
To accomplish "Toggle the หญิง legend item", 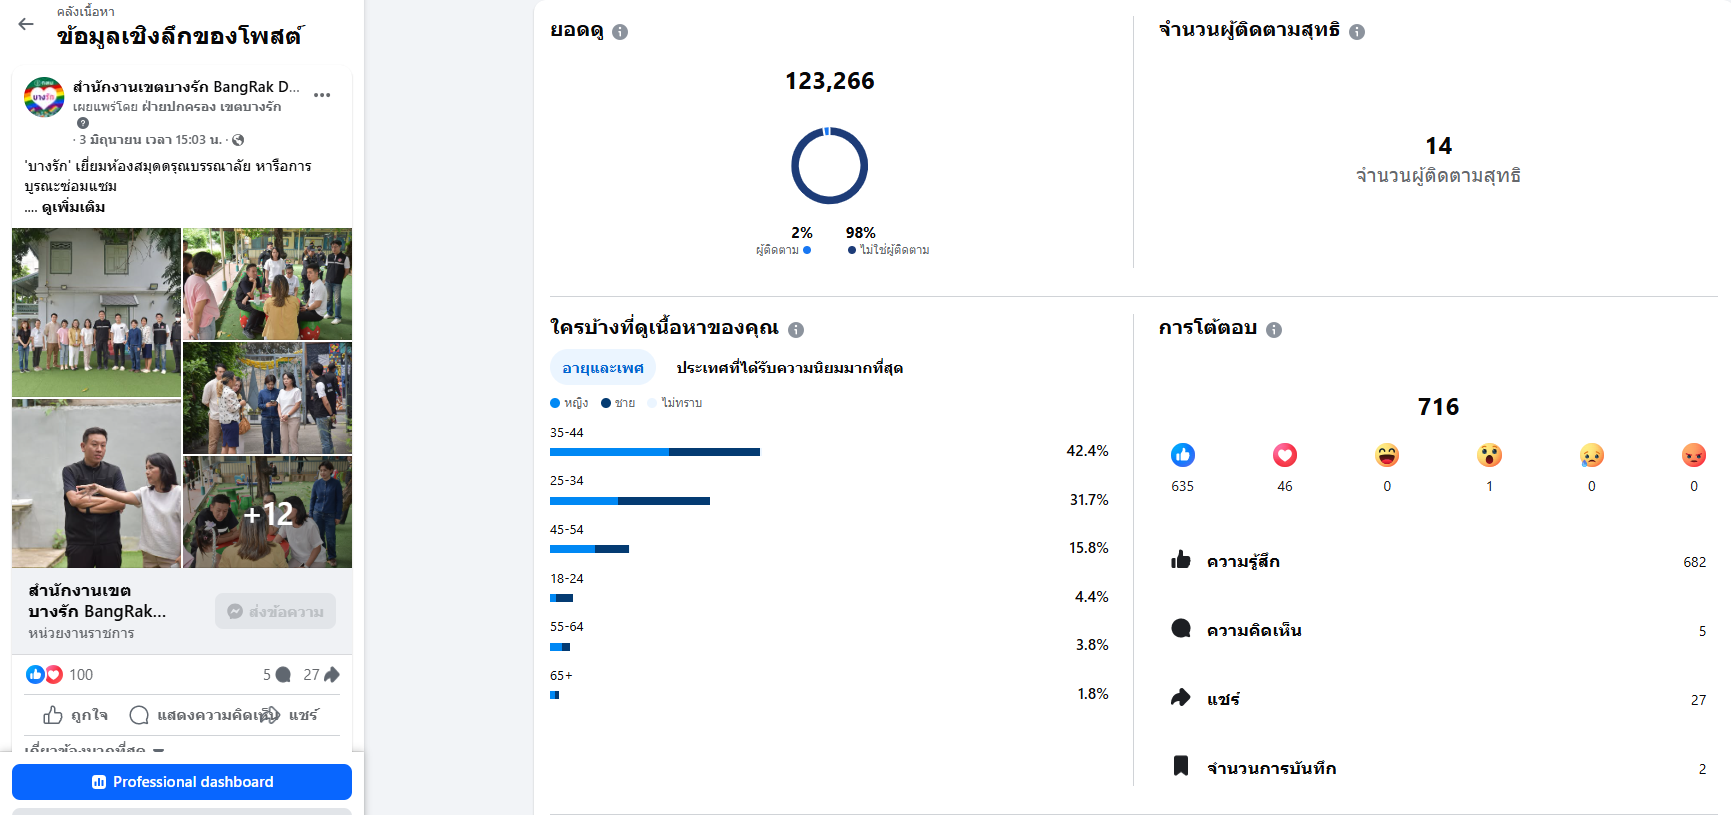I will 569,403.
